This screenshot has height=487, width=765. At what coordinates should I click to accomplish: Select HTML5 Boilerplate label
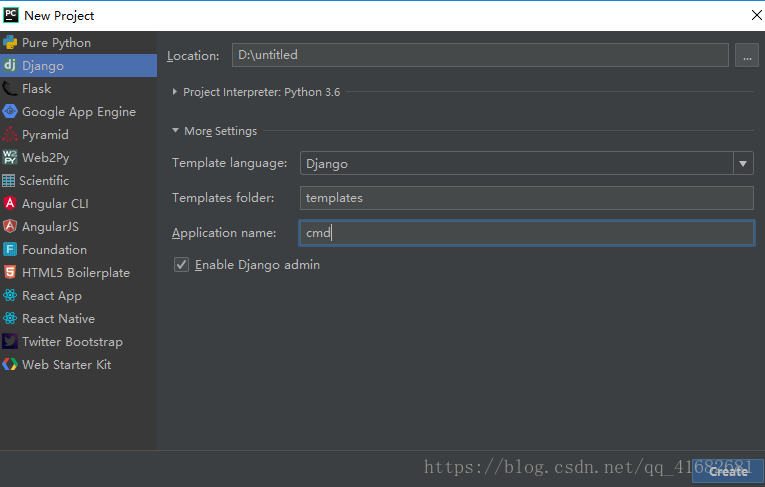coord(76,273)
